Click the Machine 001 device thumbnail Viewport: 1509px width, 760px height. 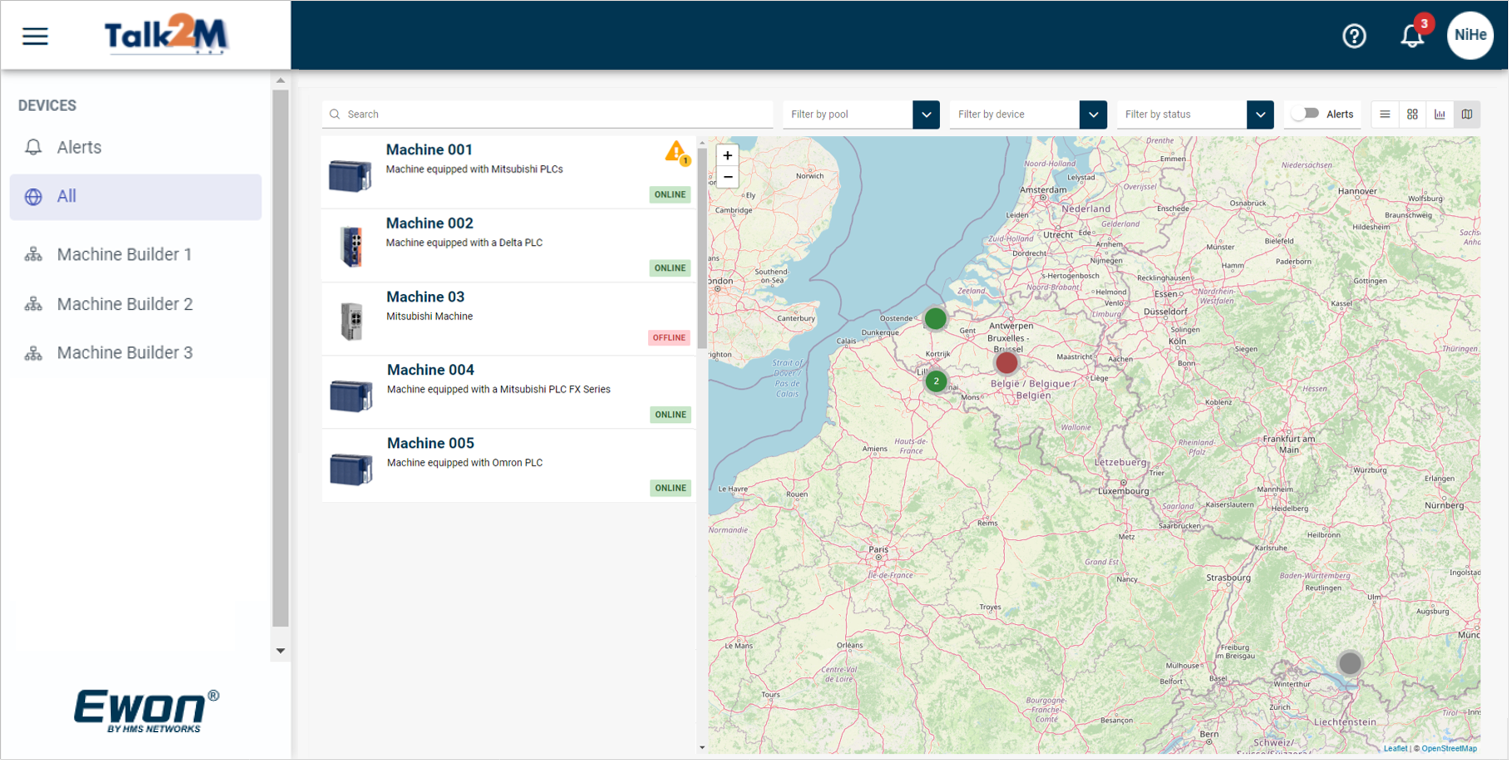click(x=350, y=176)
